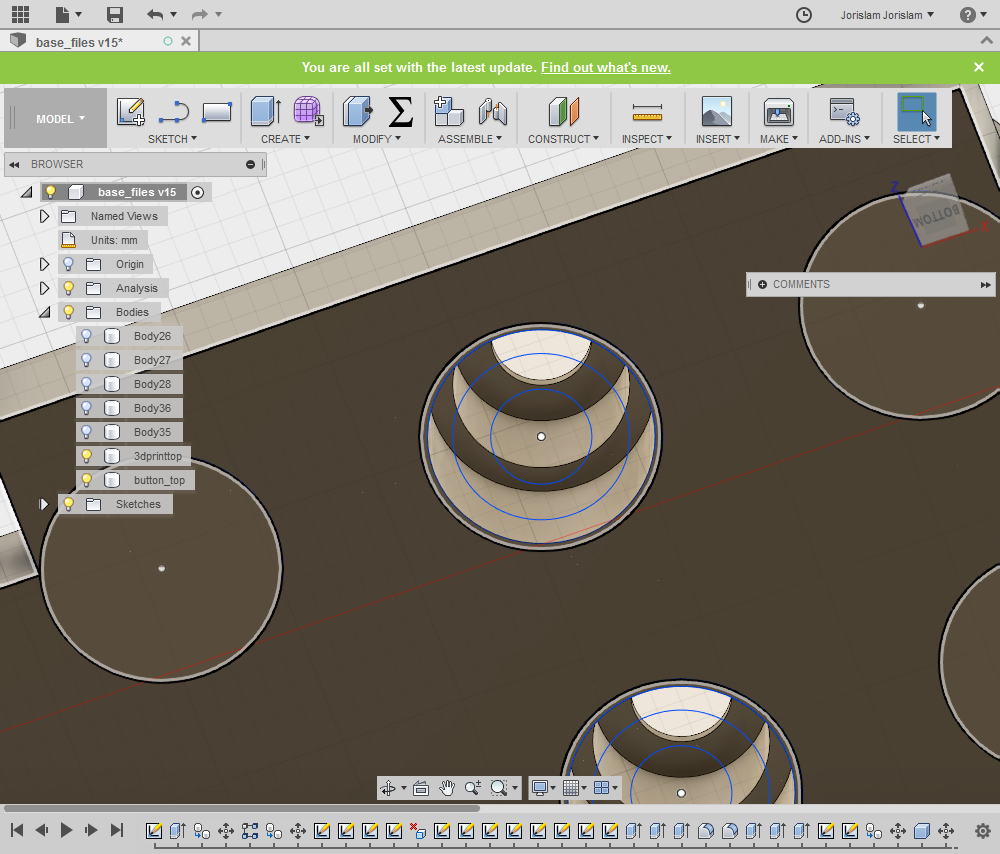
Task: Click the Scripts and Add-Ins icon
Action: coord(844,112)
